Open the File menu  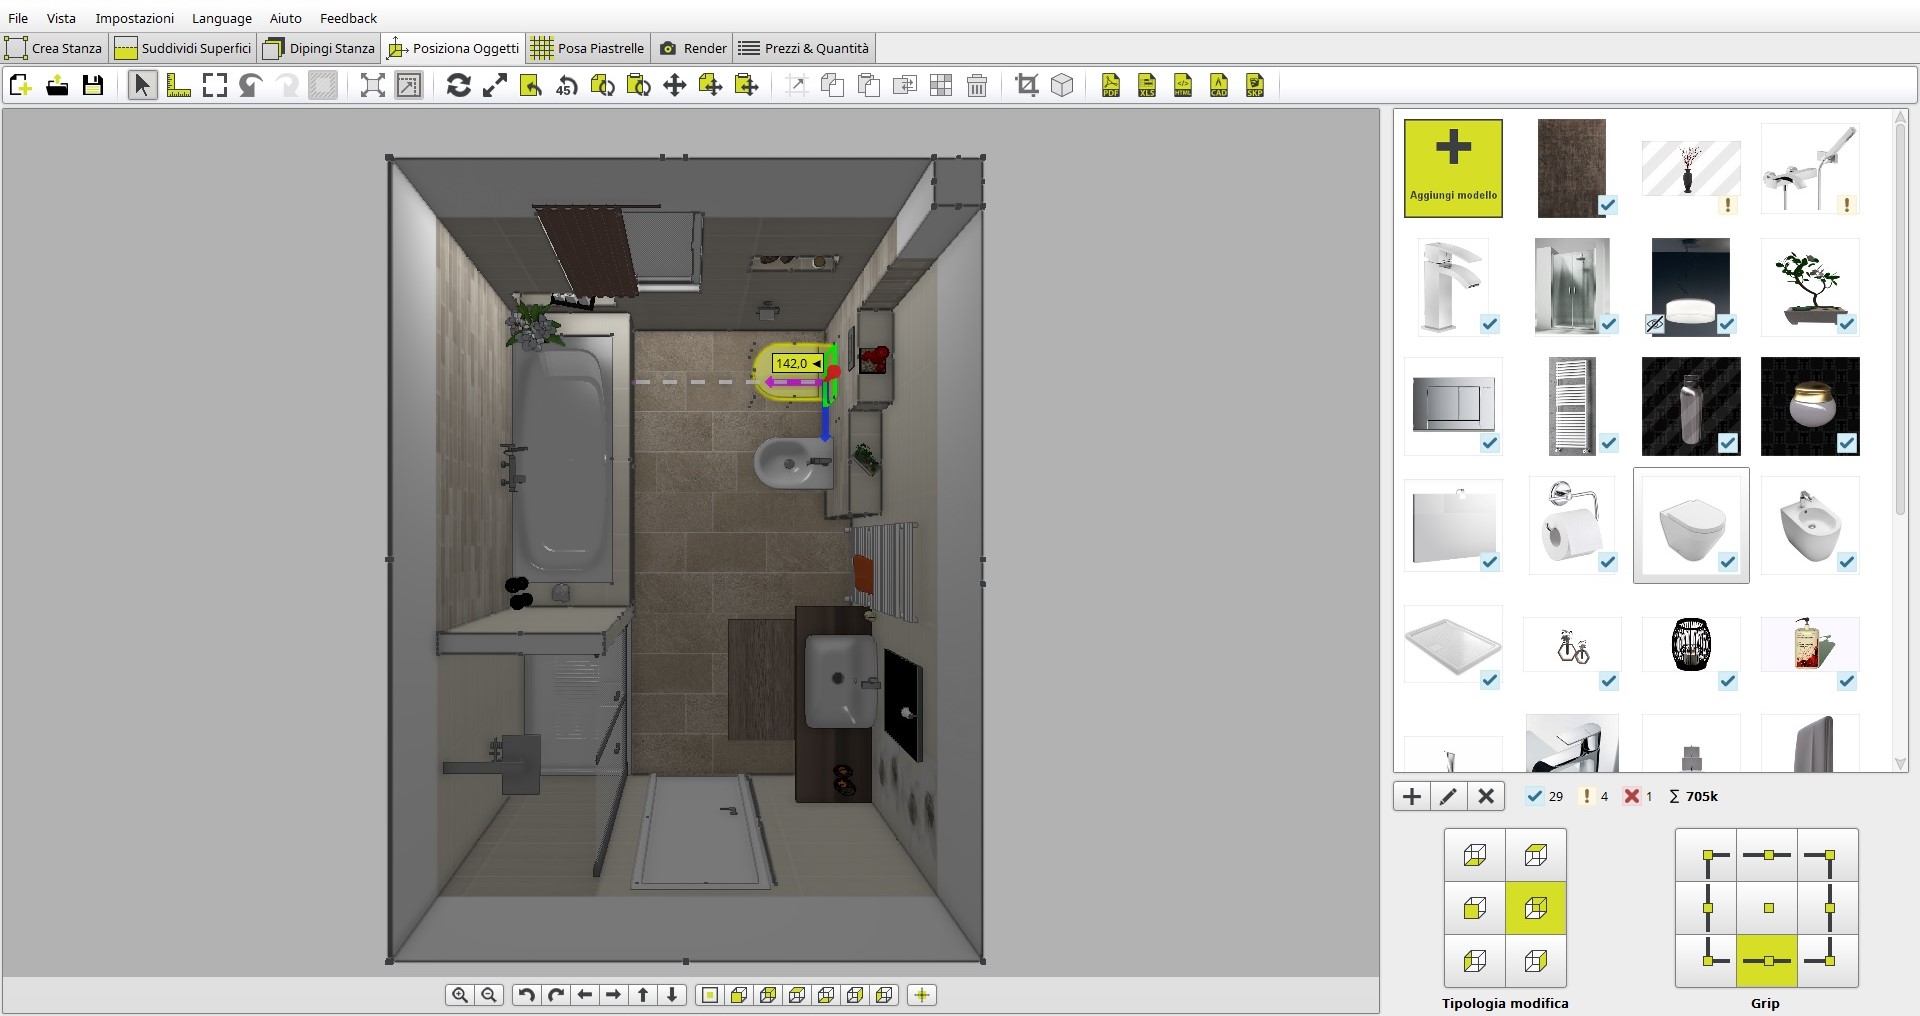click(18, 18)
